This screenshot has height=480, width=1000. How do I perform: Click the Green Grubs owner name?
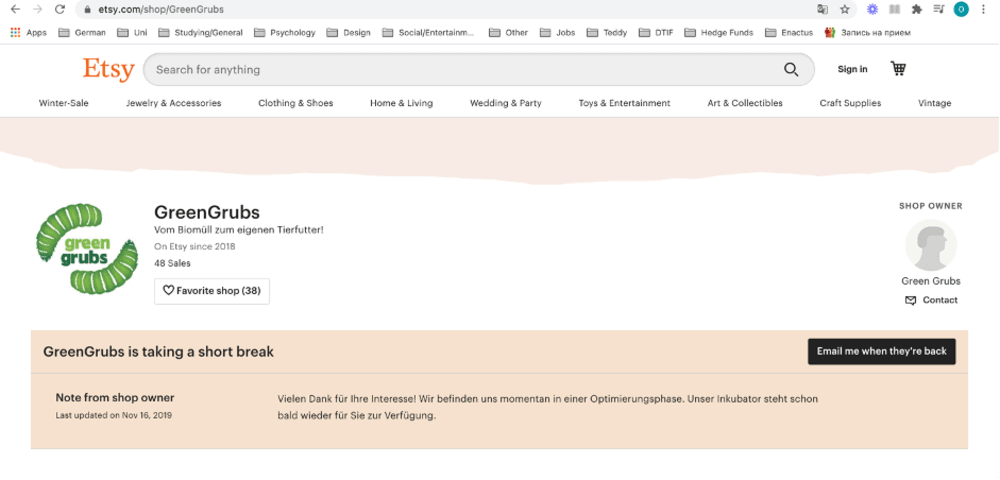point(930,281)
